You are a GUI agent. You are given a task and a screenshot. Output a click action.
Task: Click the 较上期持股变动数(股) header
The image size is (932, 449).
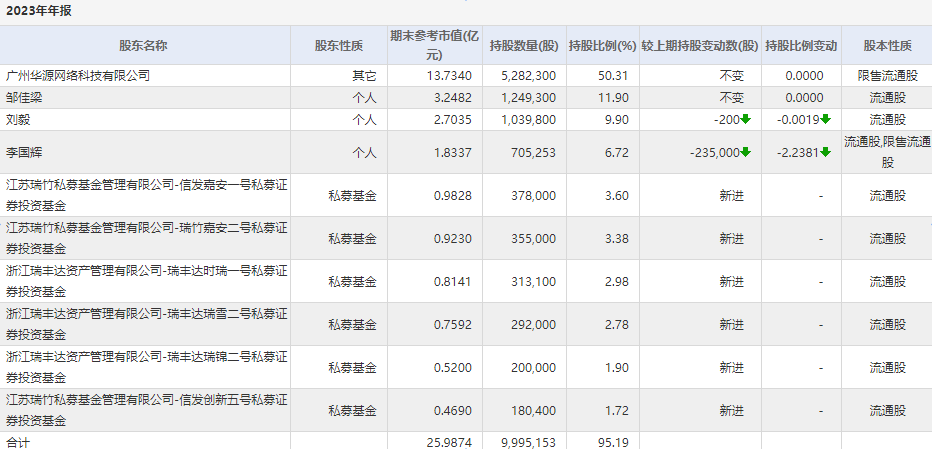[700, 46]
